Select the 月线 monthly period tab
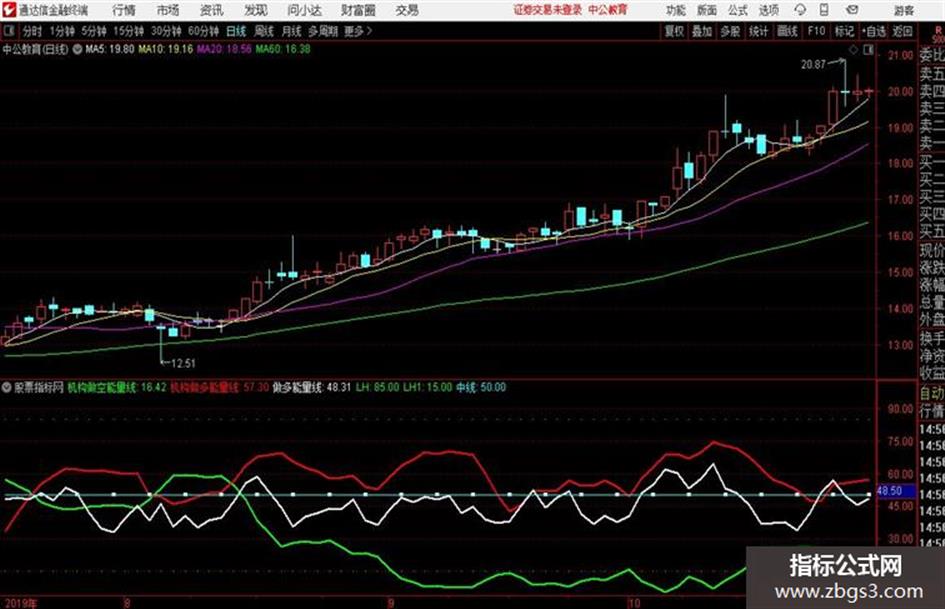This screenshot has width=945, height=609. click(291, 31)
